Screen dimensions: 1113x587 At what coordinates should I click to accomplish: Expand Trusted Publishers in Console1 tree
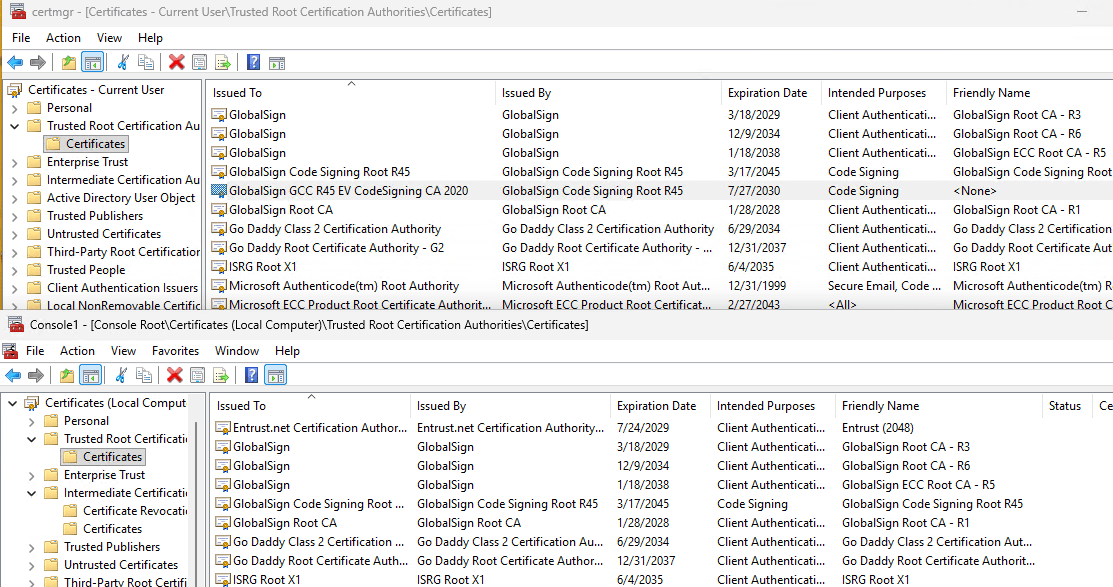(x=31, y=547)
